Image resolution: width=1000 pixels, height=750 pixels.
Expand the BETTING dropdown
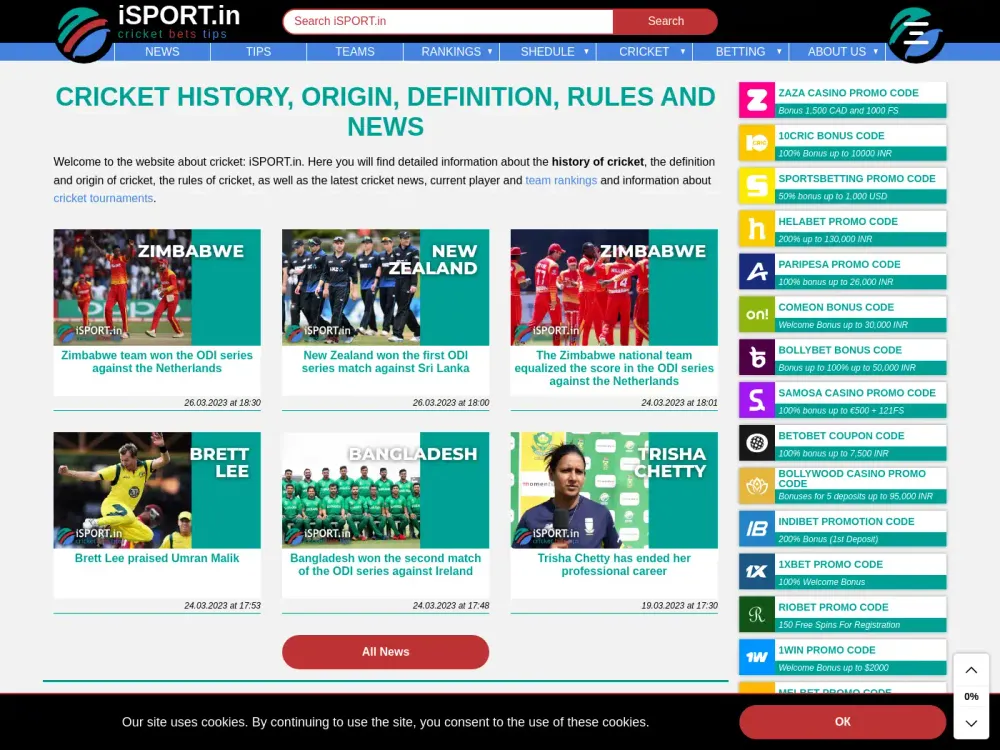pyautogui.click(x=740, y=51)
